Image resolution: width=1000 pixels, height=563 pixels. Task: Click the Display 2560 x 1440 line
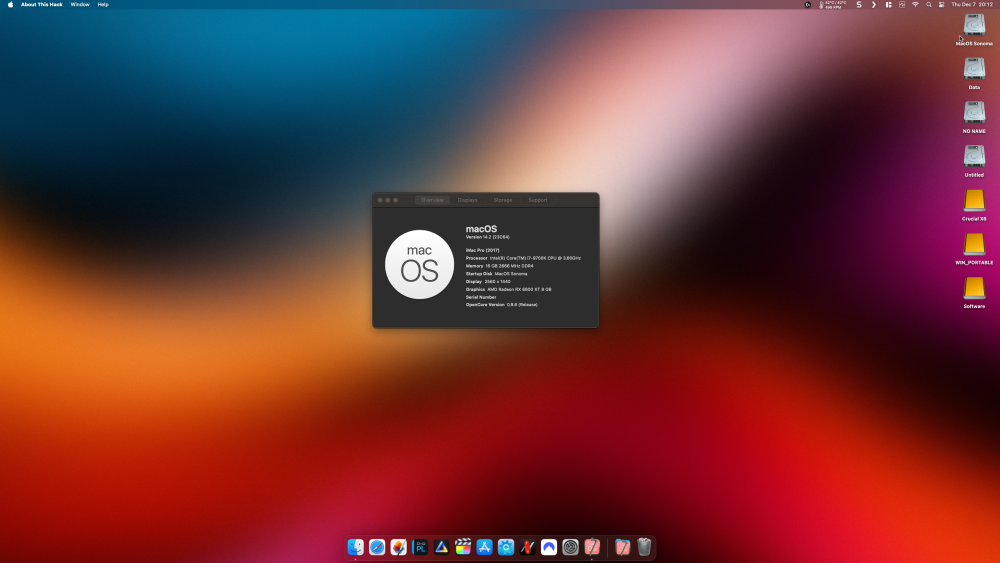488,281
